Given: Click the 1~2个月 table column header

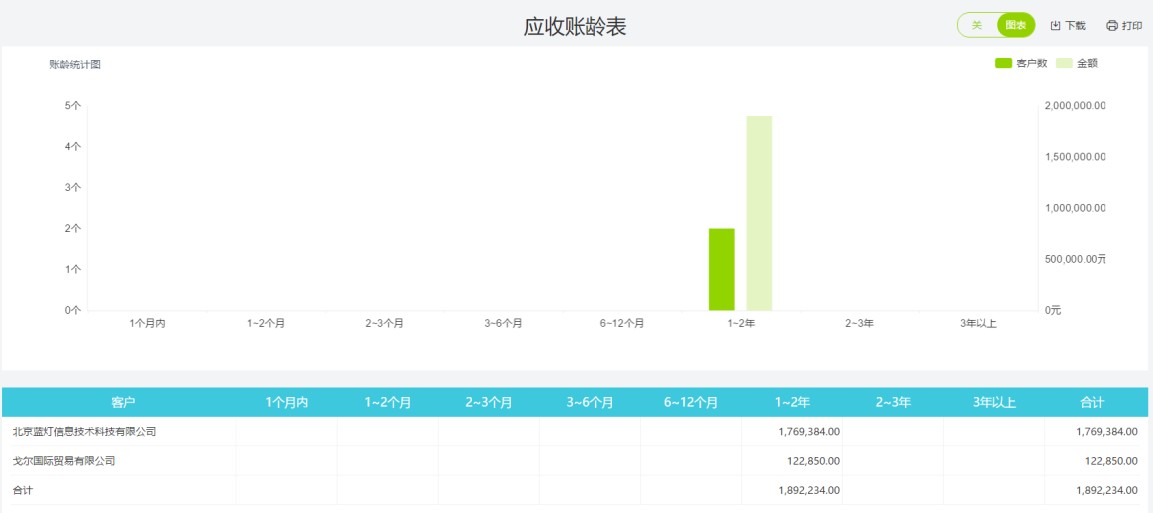Looking at the screenshot, I should coord(388,402).
